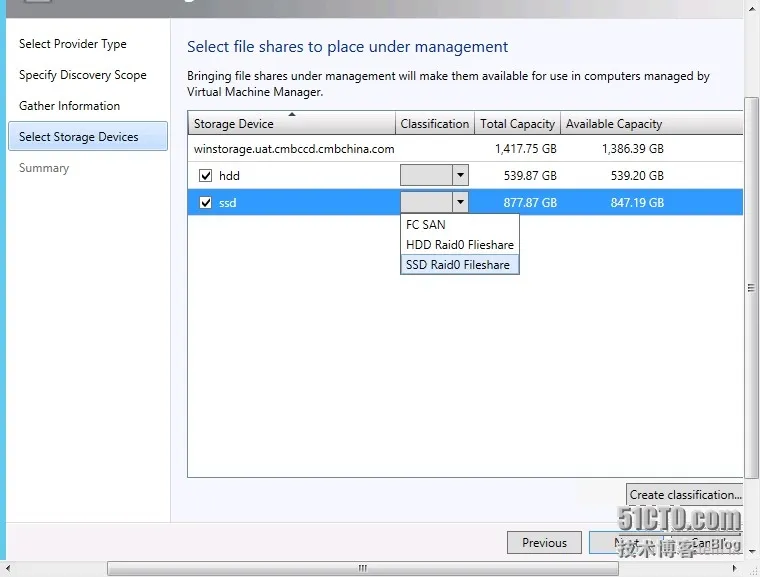Select the hdd row name
The width and height of the screenshot is (760, 577).
229,176
